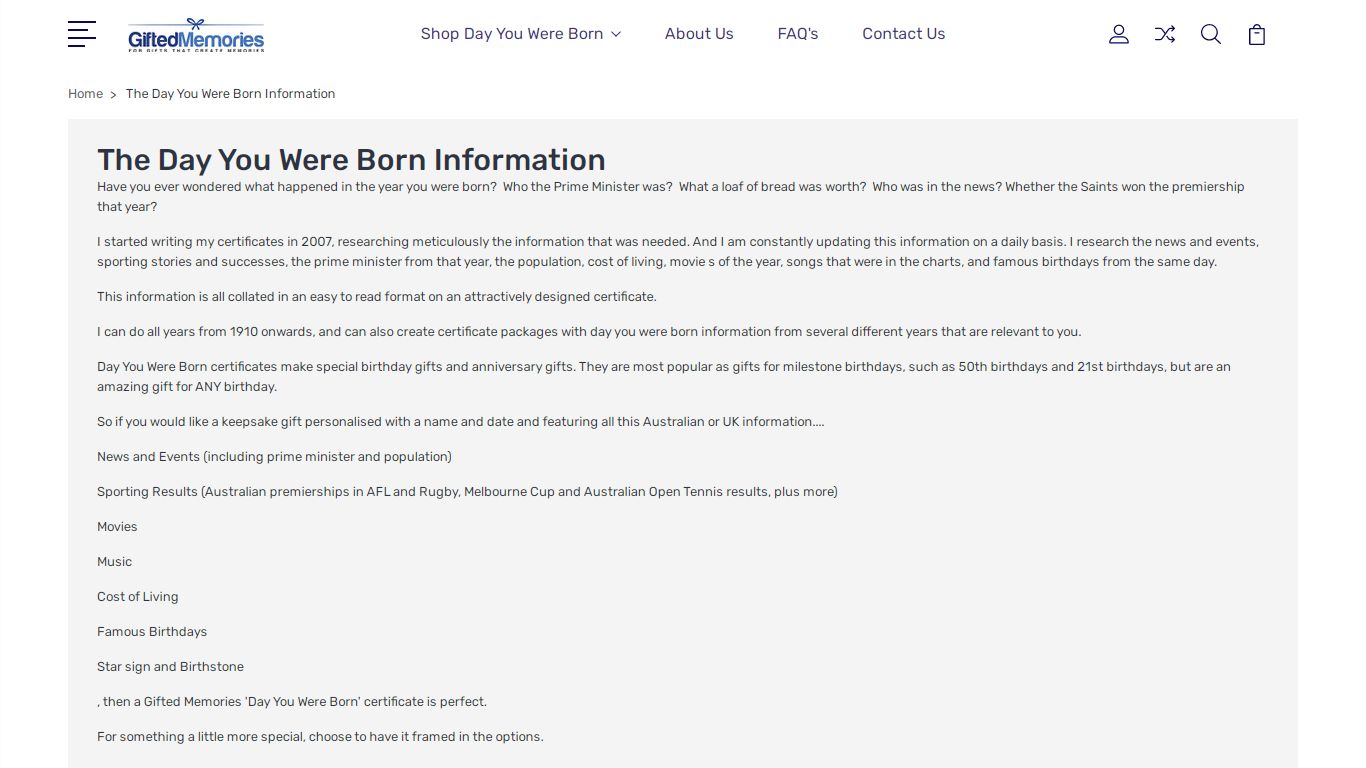Click paragraph starting 'I started writing my certificates'
The height and width of the screenshot is (768, 1366).
point(678,252)
